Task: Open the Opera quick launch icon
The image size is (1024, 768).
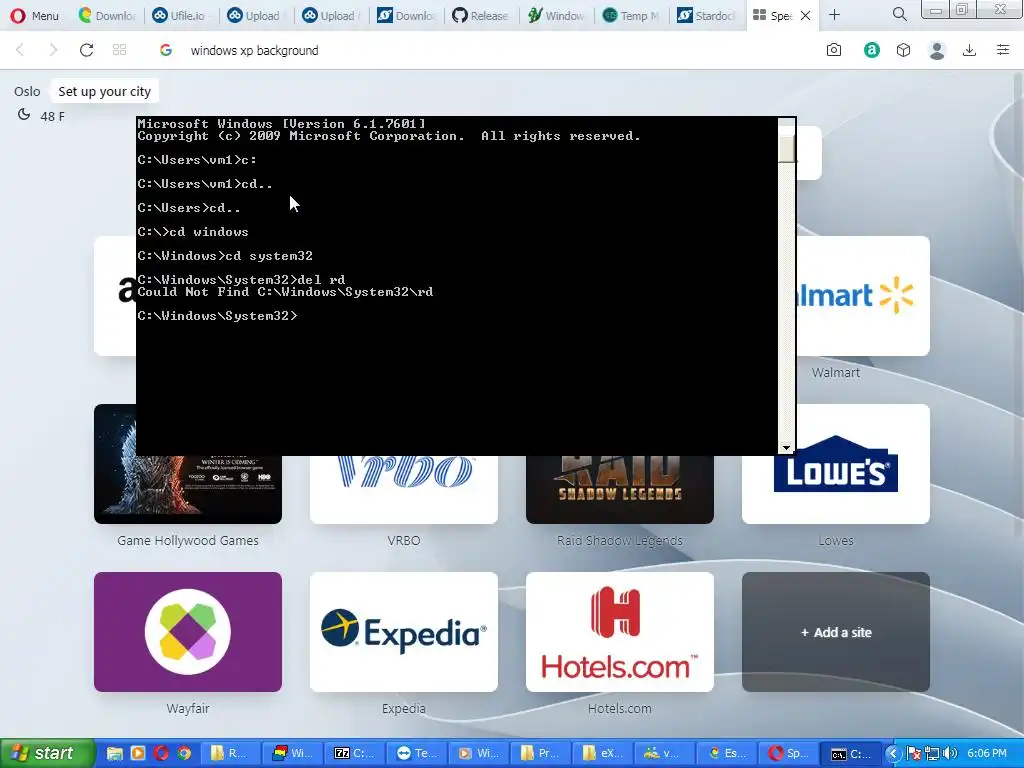Action: pyautogui.click(x=161, y=753)
